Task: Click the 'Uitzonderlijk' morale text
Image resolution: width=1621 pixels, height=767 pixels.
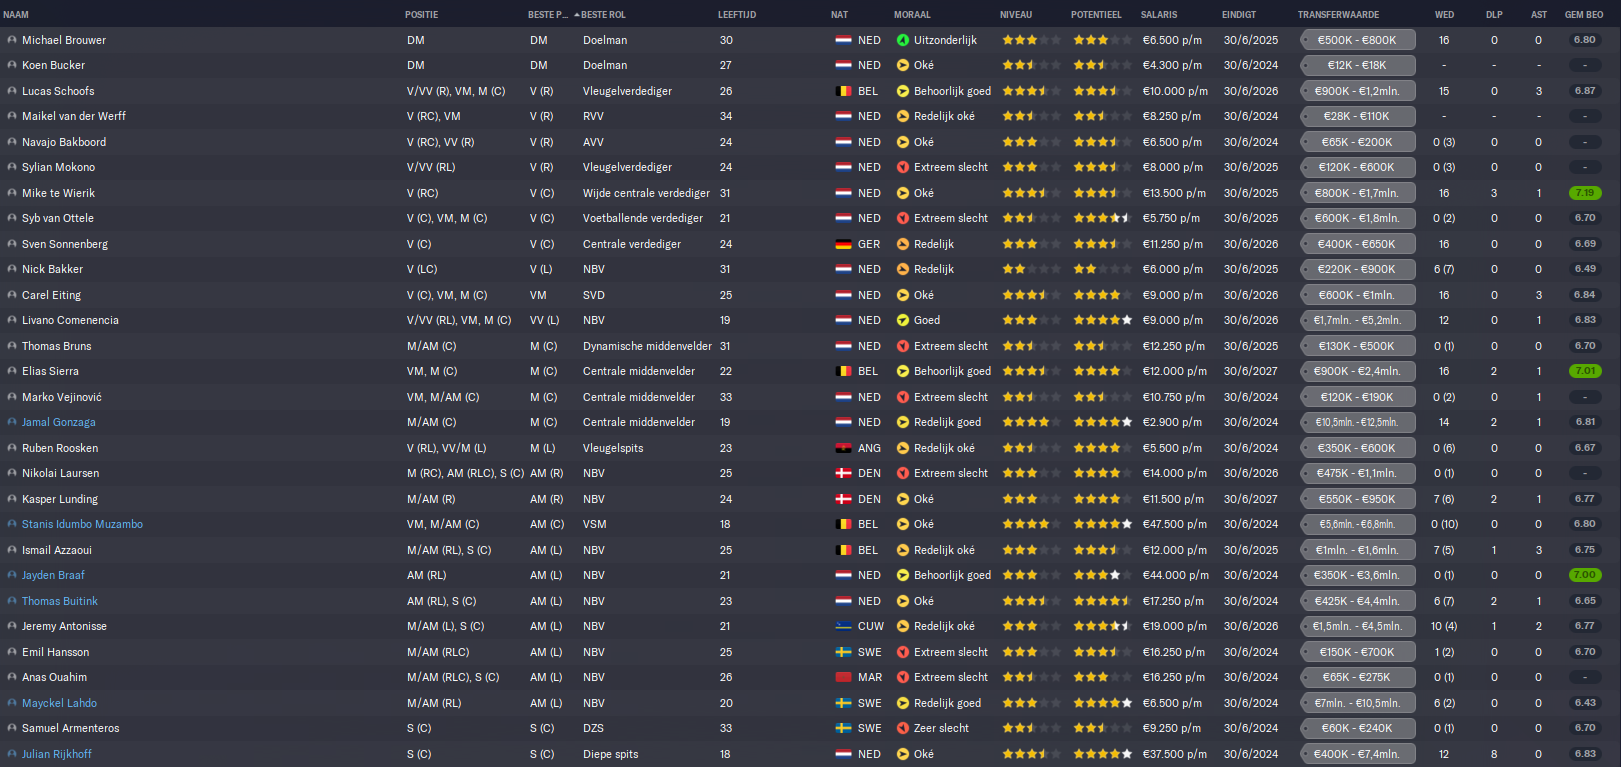Action: 945,40
